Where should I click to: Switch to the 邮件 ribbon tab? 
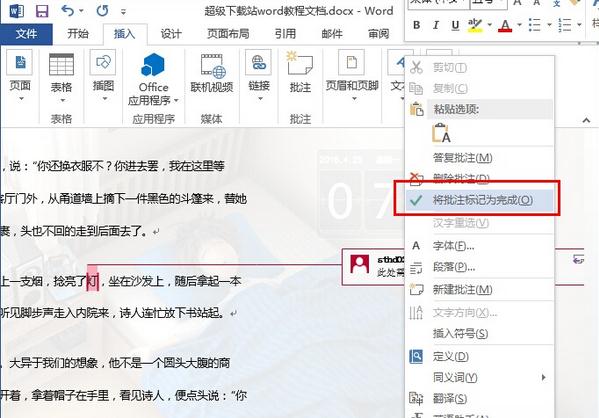[x=332, y=34]
